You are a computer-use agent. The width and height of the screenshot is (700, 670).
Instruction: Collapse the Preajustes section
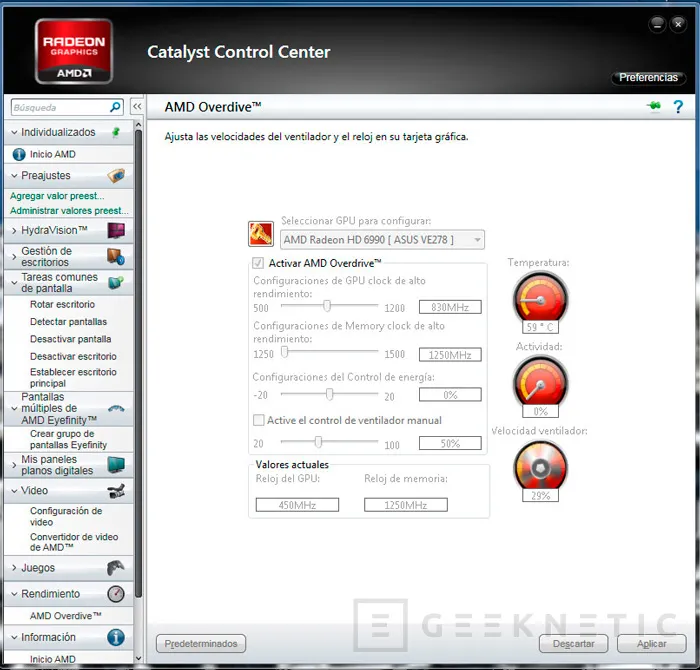[x=14, y=176]
